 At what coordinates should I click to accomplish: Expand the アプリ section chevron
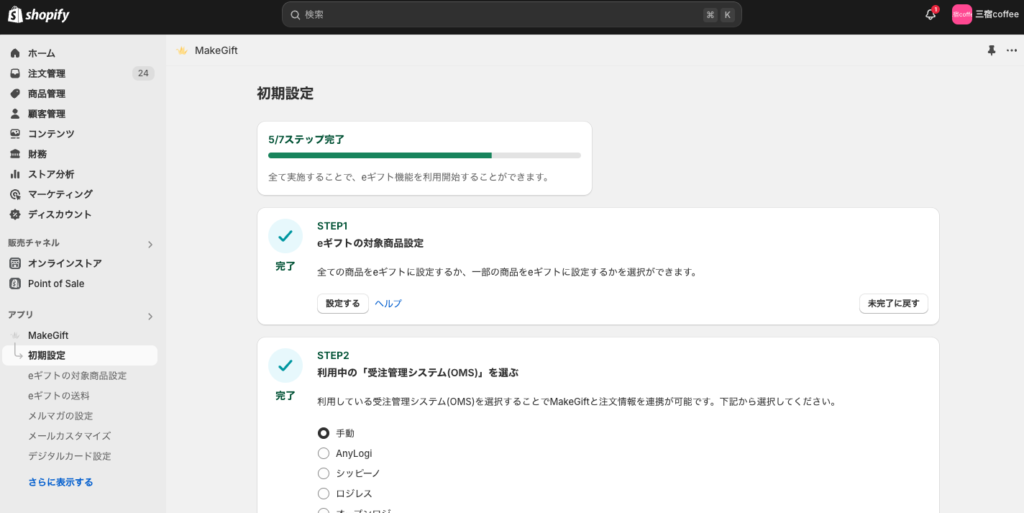[150, 316]
